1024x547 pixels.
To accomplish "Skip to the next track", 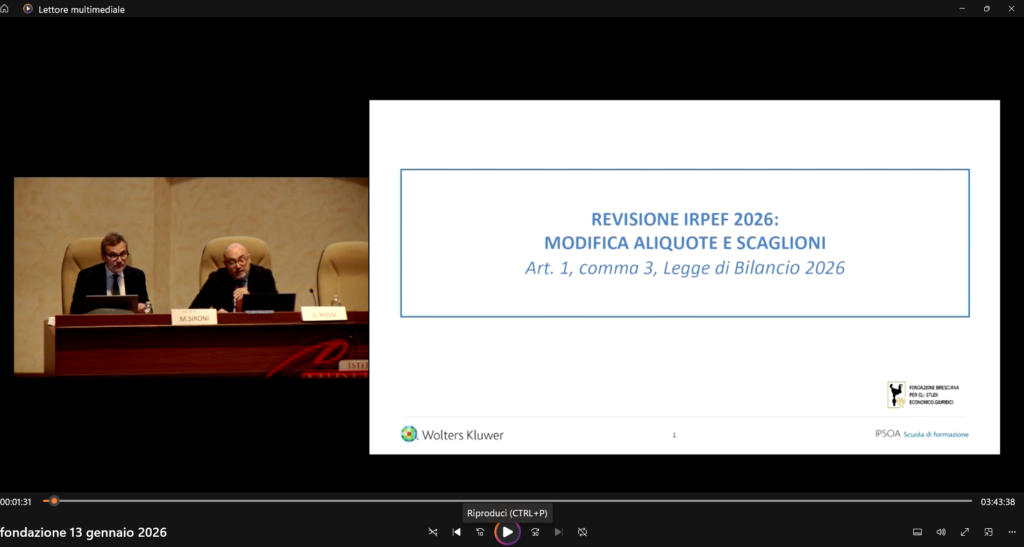I will pos(559,532).
